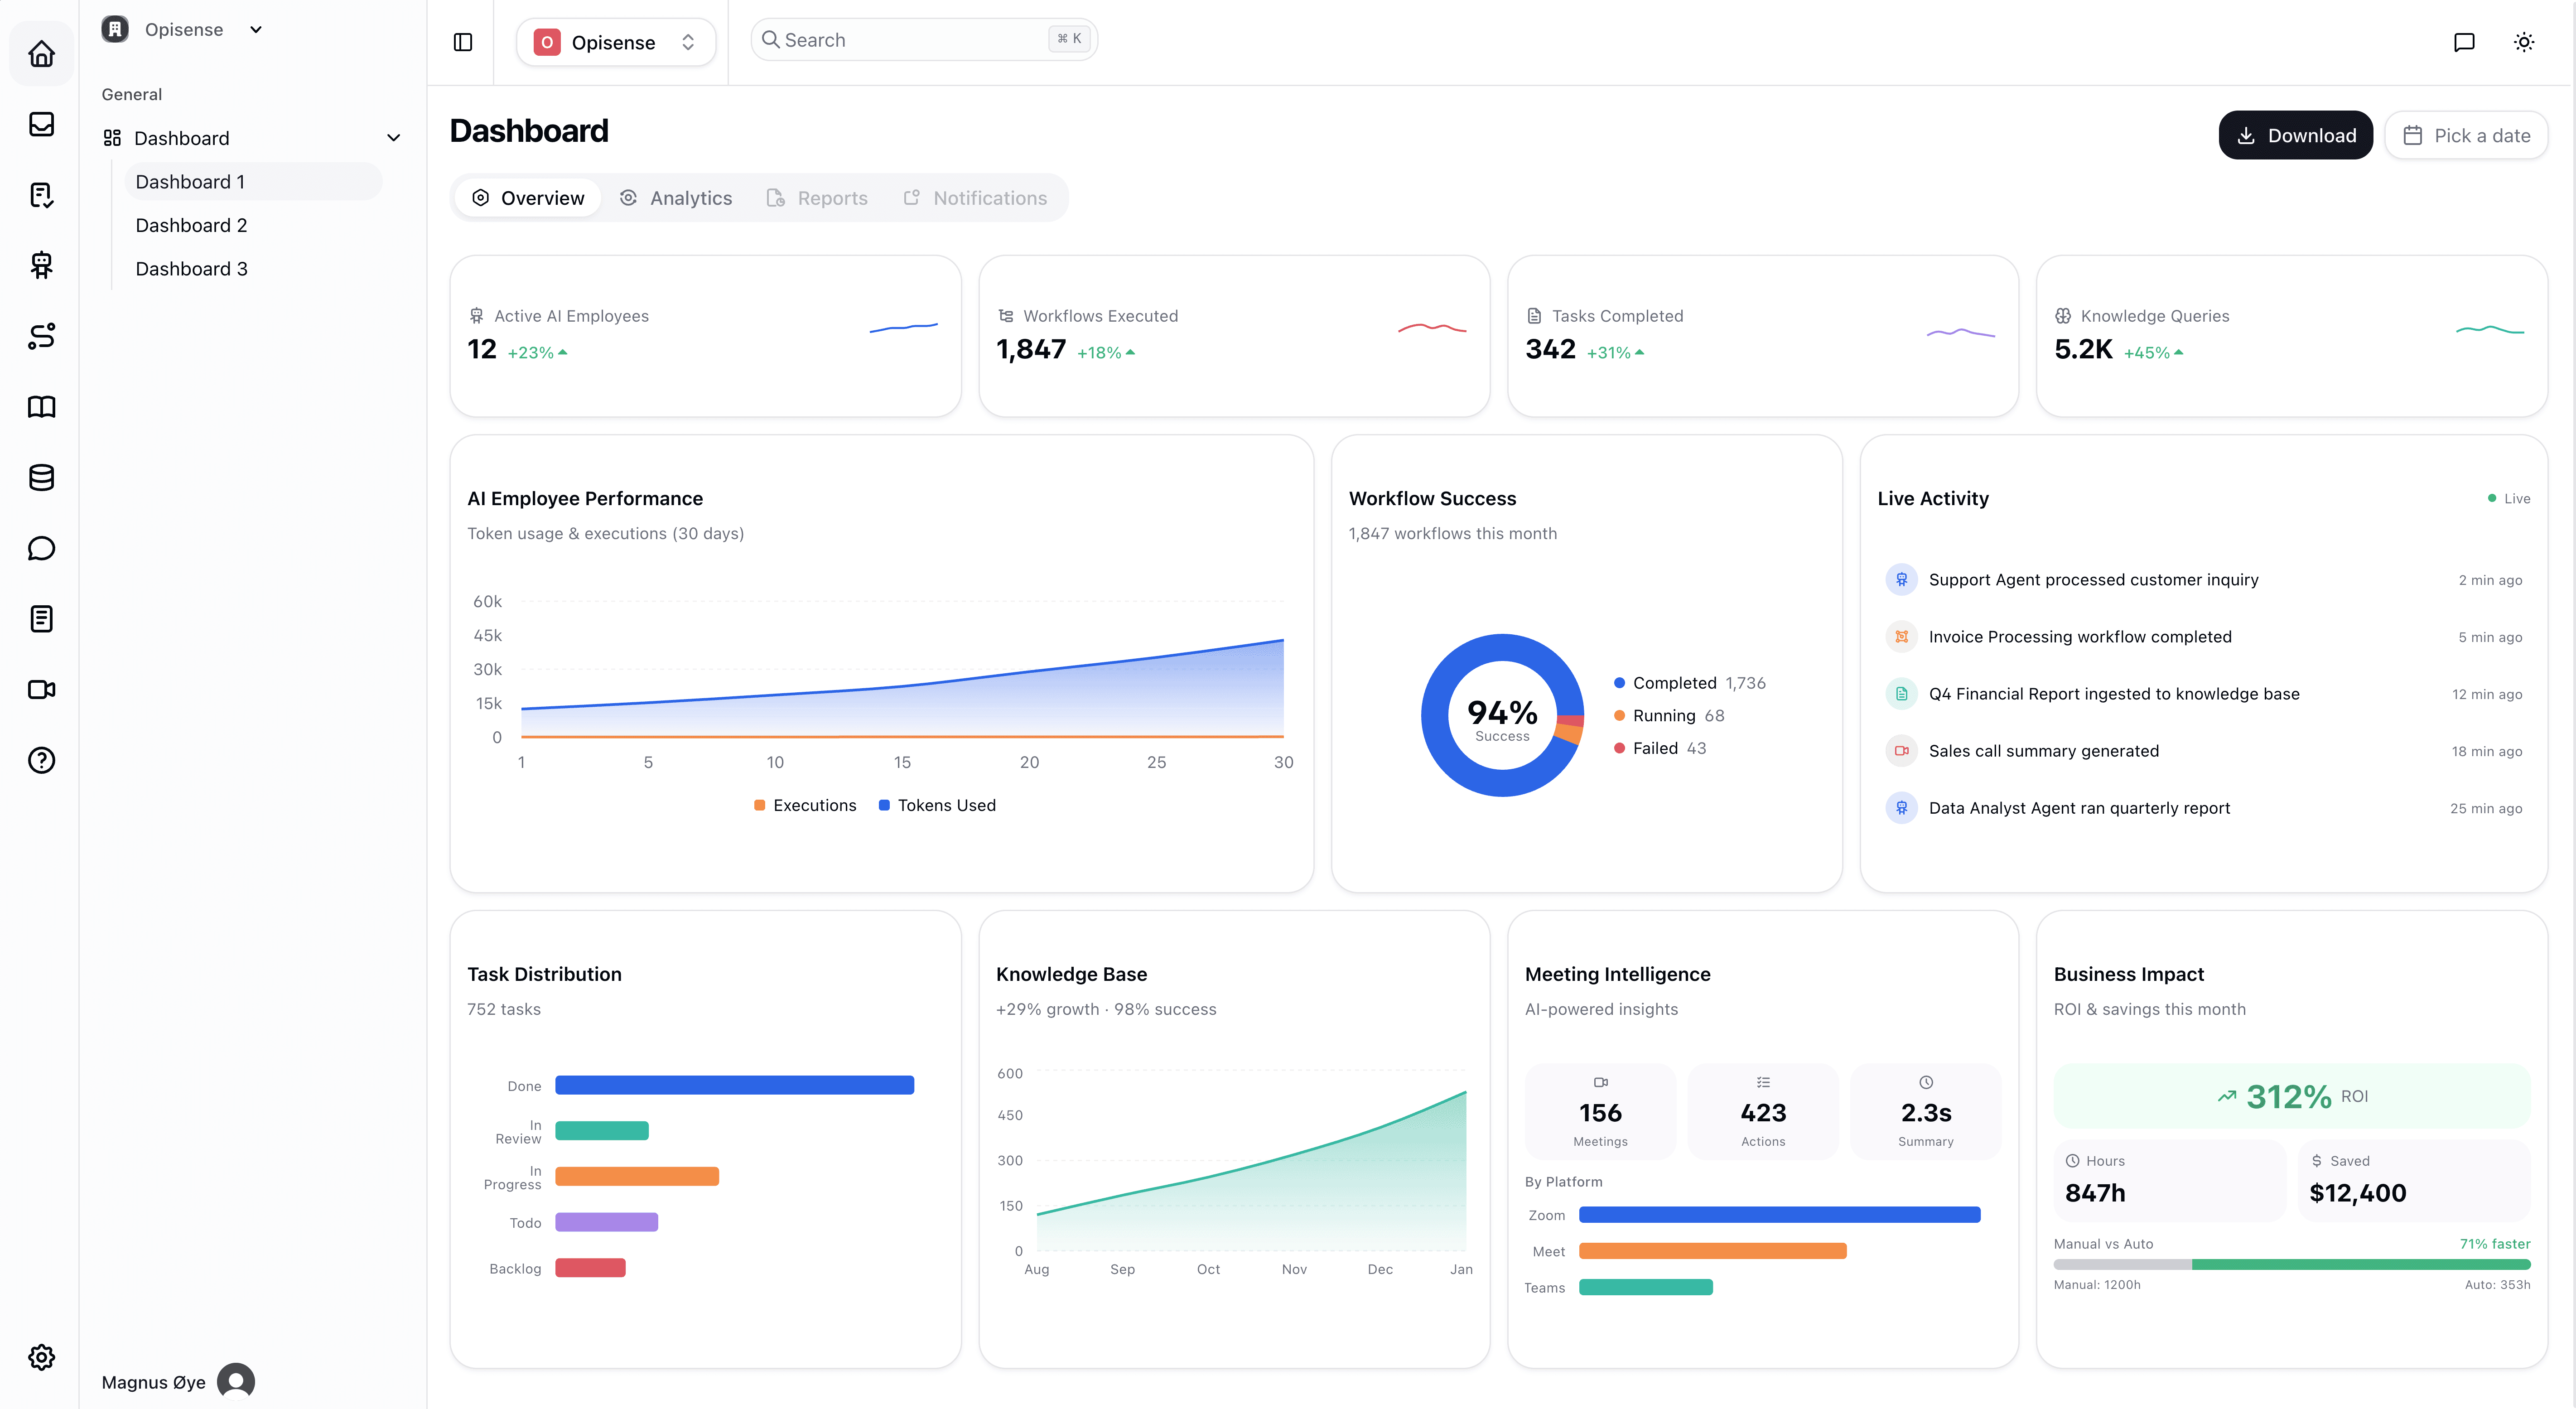This screenshot has height=1409, width=2576.
Task: Open the feedback message icon in header
Action: [2464, 42]
